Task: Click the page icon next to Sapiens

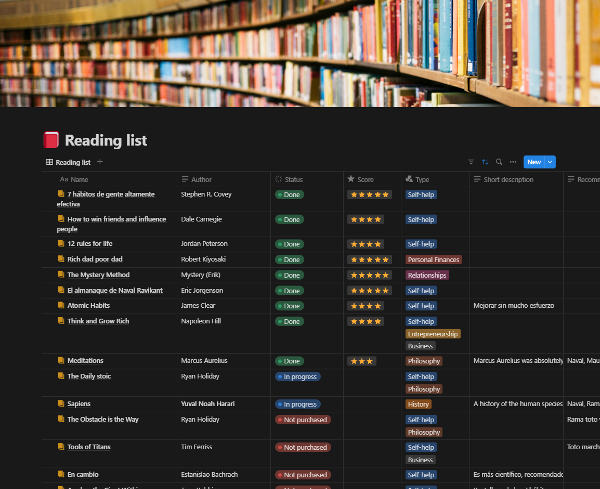Action: point(61,404)
